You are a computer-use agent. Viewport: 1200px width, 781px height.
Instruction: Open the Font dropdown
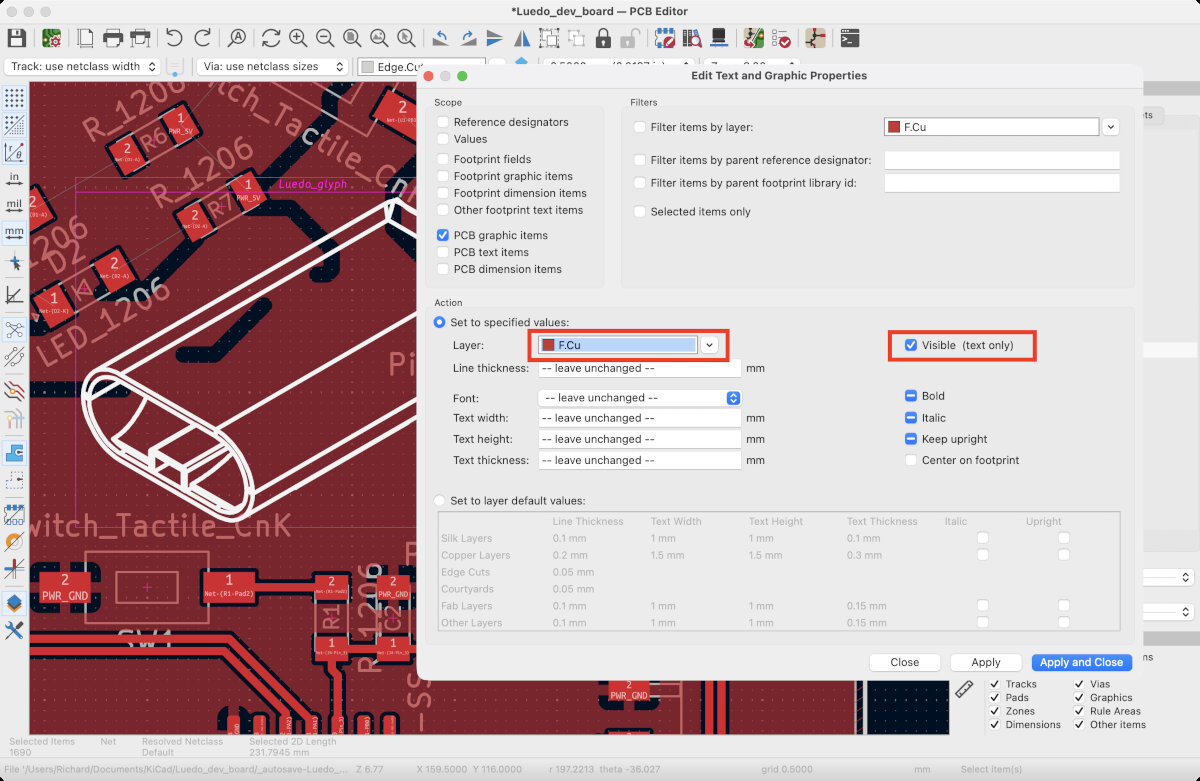tap(638, 398)
